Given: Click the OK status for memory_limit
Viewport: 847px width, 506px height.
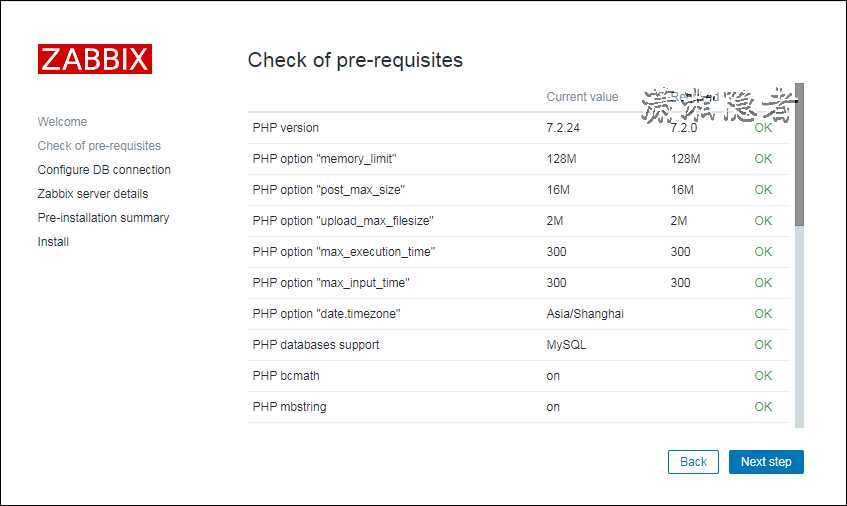Looking at the screenshot, I should pos(763,159).
